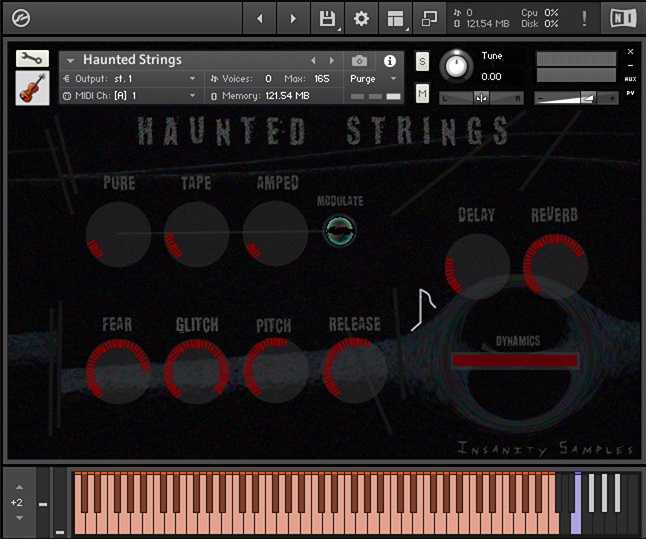Click the AMPED knob
The height and width of the screenshot is (539, 646).
[x=275, y=234]
